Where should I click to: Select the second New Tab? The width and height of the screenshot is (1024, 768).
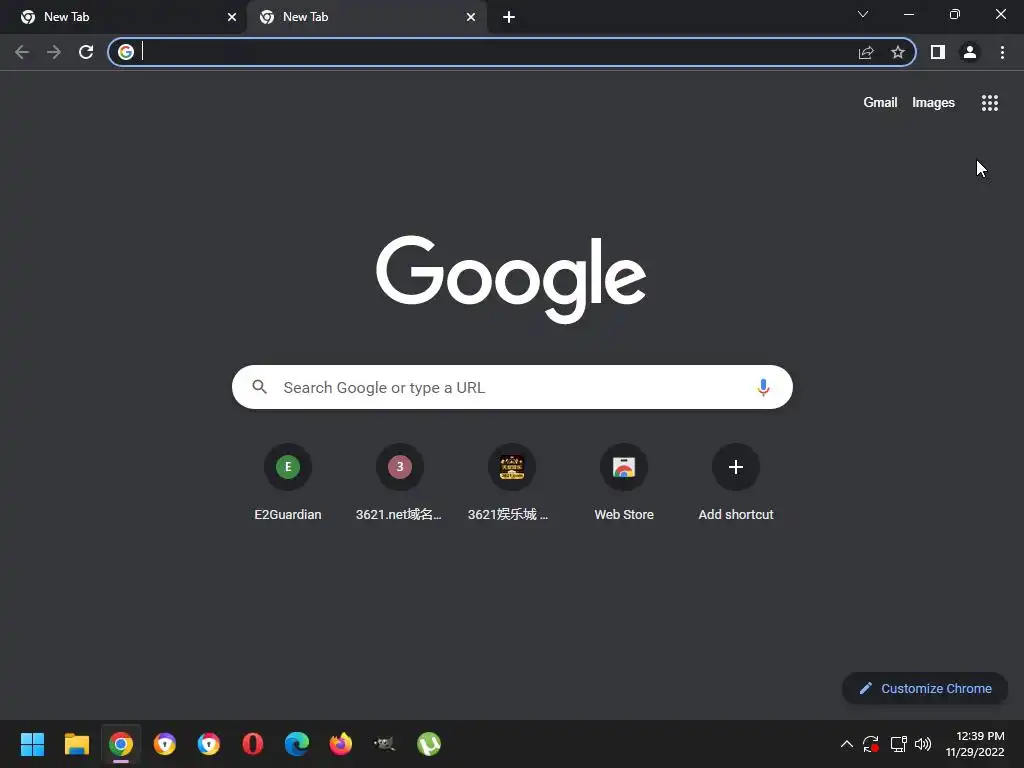[366, 17]
